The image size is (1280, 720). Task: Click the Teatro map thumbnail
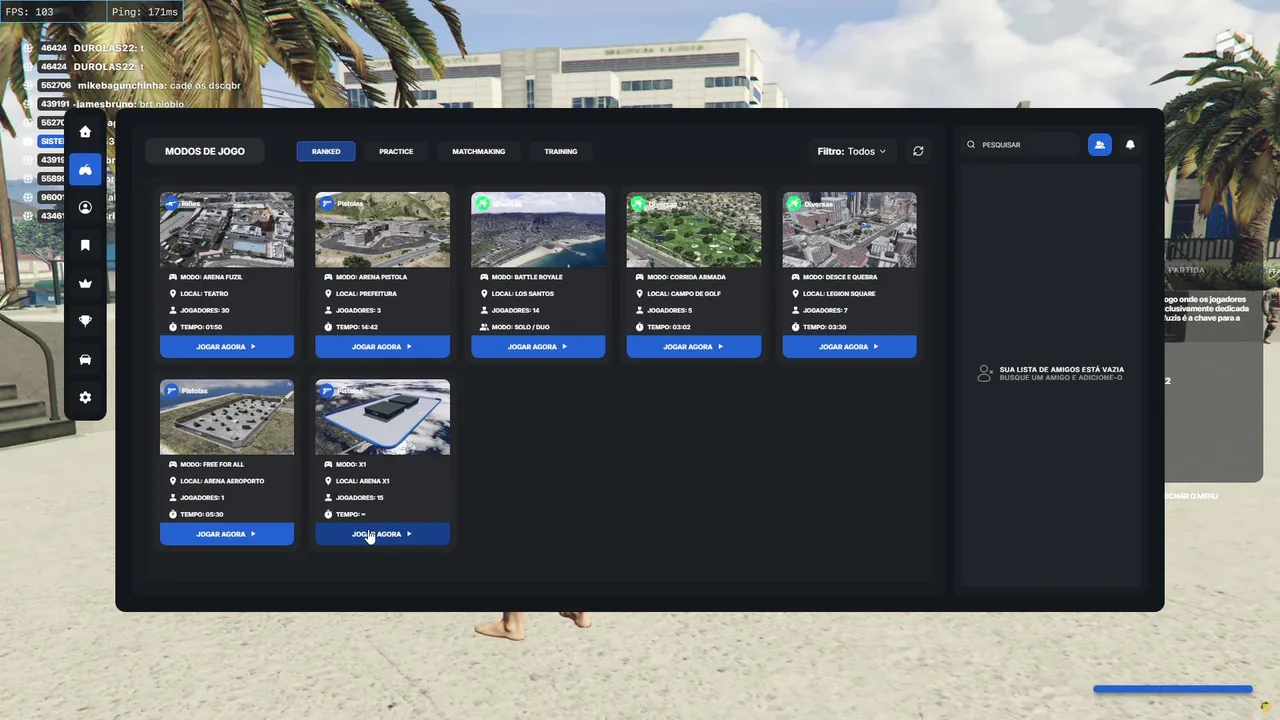[x=227, y=230]
